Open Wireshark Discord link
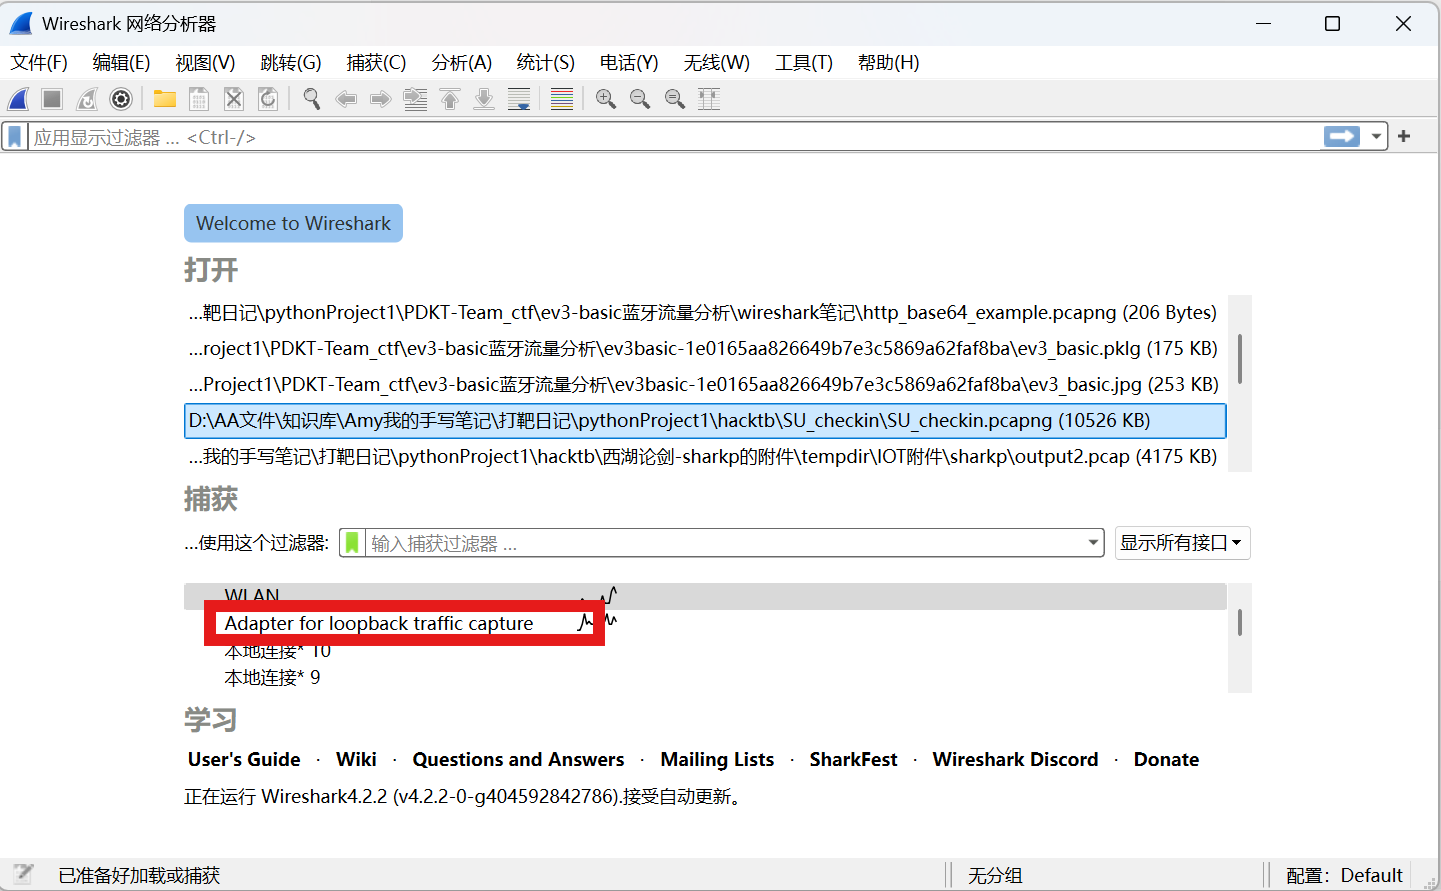This screenshot has width=1441, height=891. coord(1015,759)
